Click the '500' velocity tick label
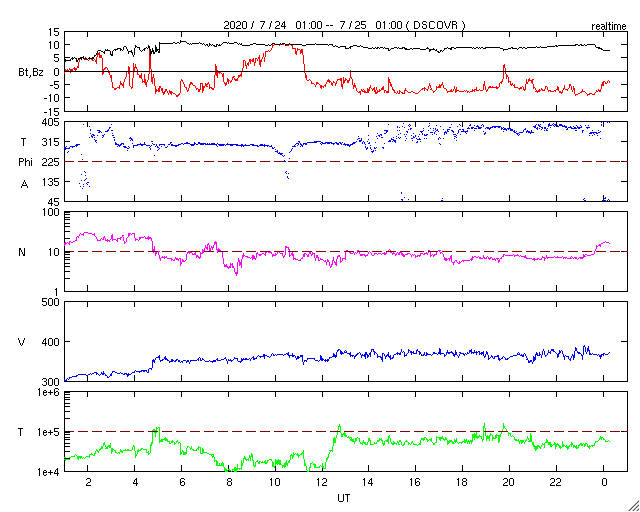 (51, 302)
